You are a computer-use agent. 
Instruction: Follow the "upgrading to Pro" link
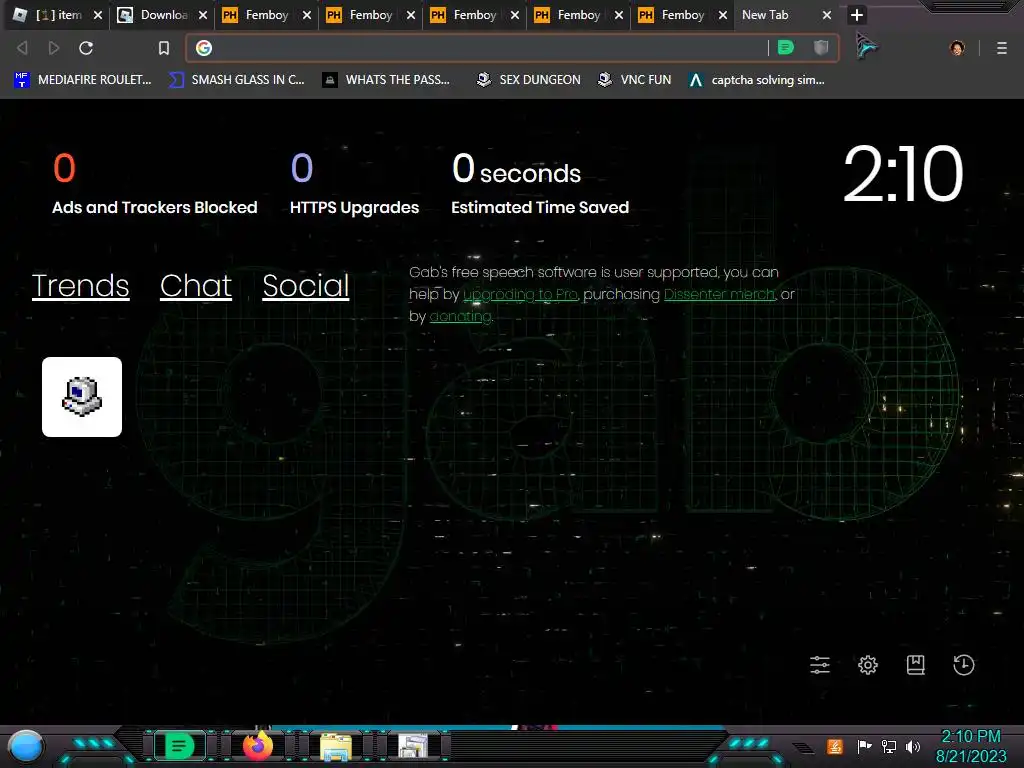[520, 295]
